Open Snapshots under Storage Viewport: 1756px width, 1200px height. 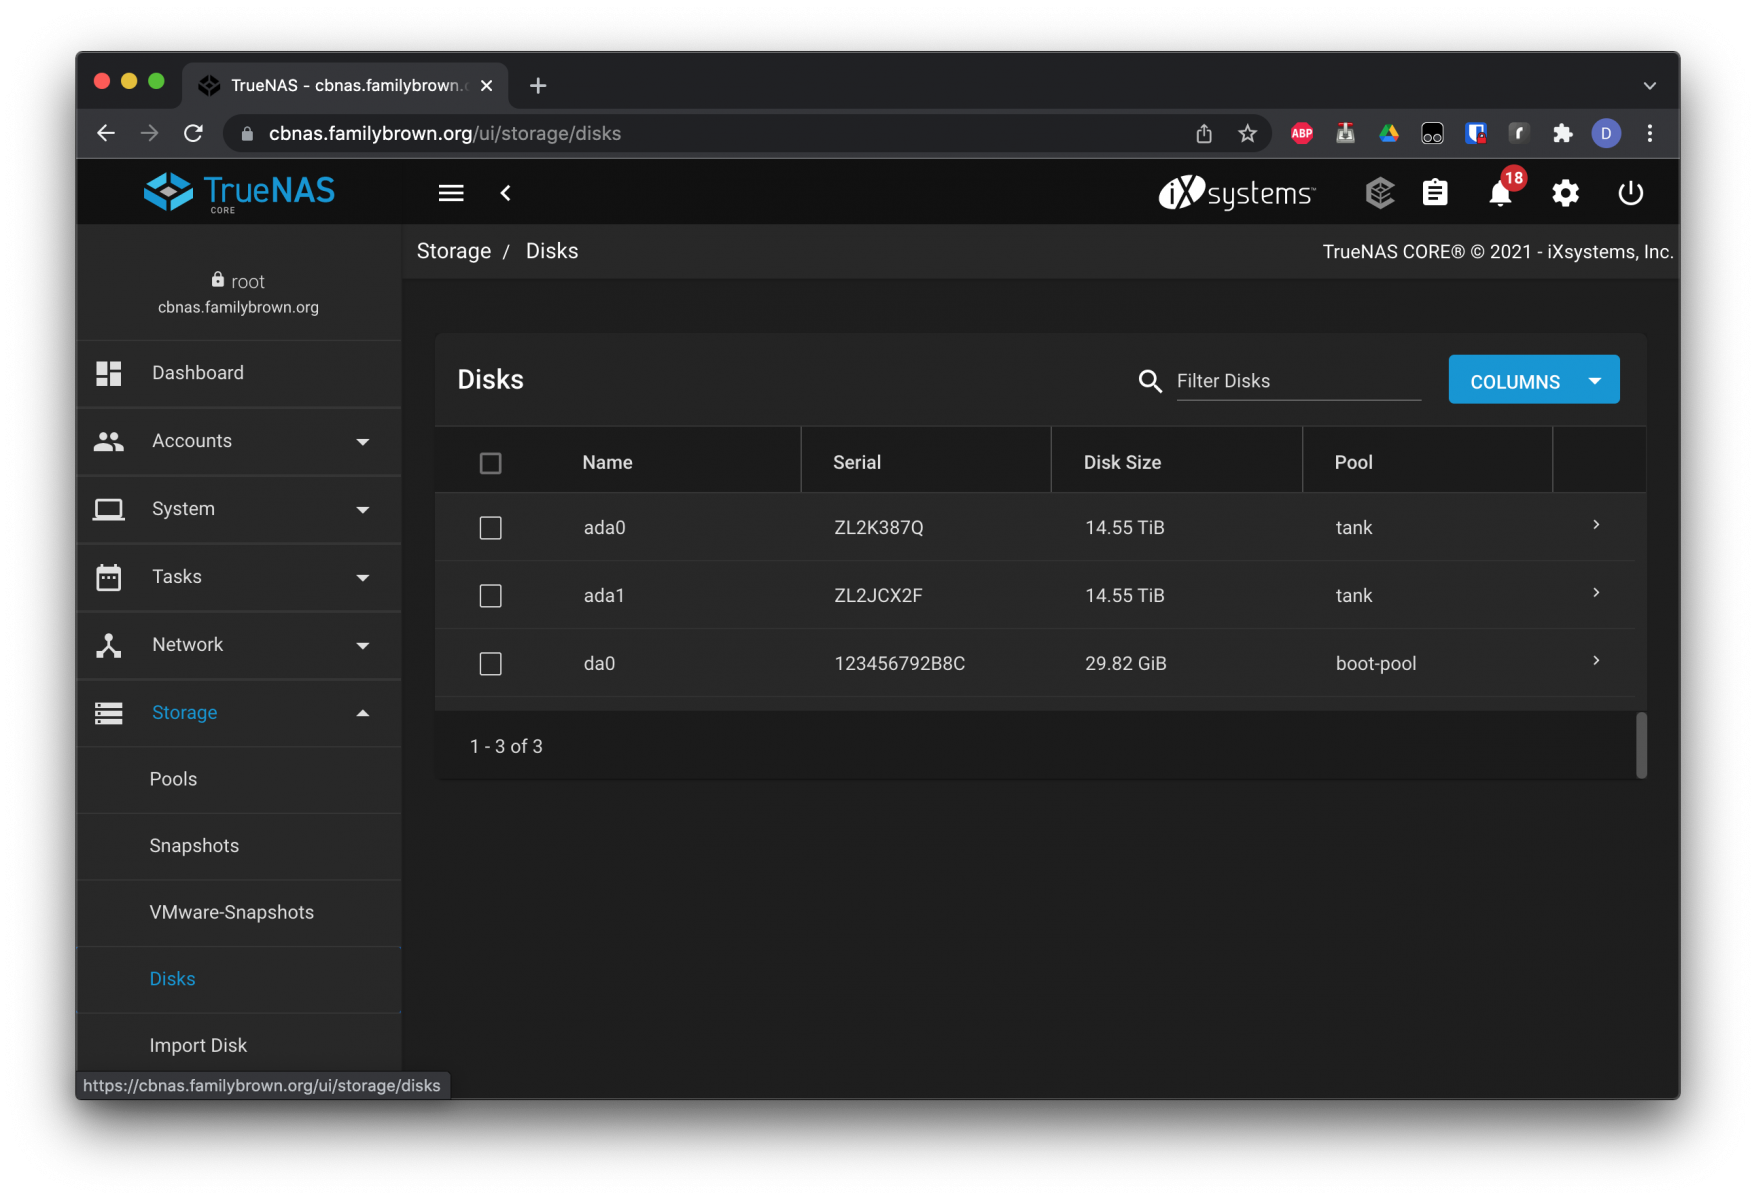tap(238, 846)
